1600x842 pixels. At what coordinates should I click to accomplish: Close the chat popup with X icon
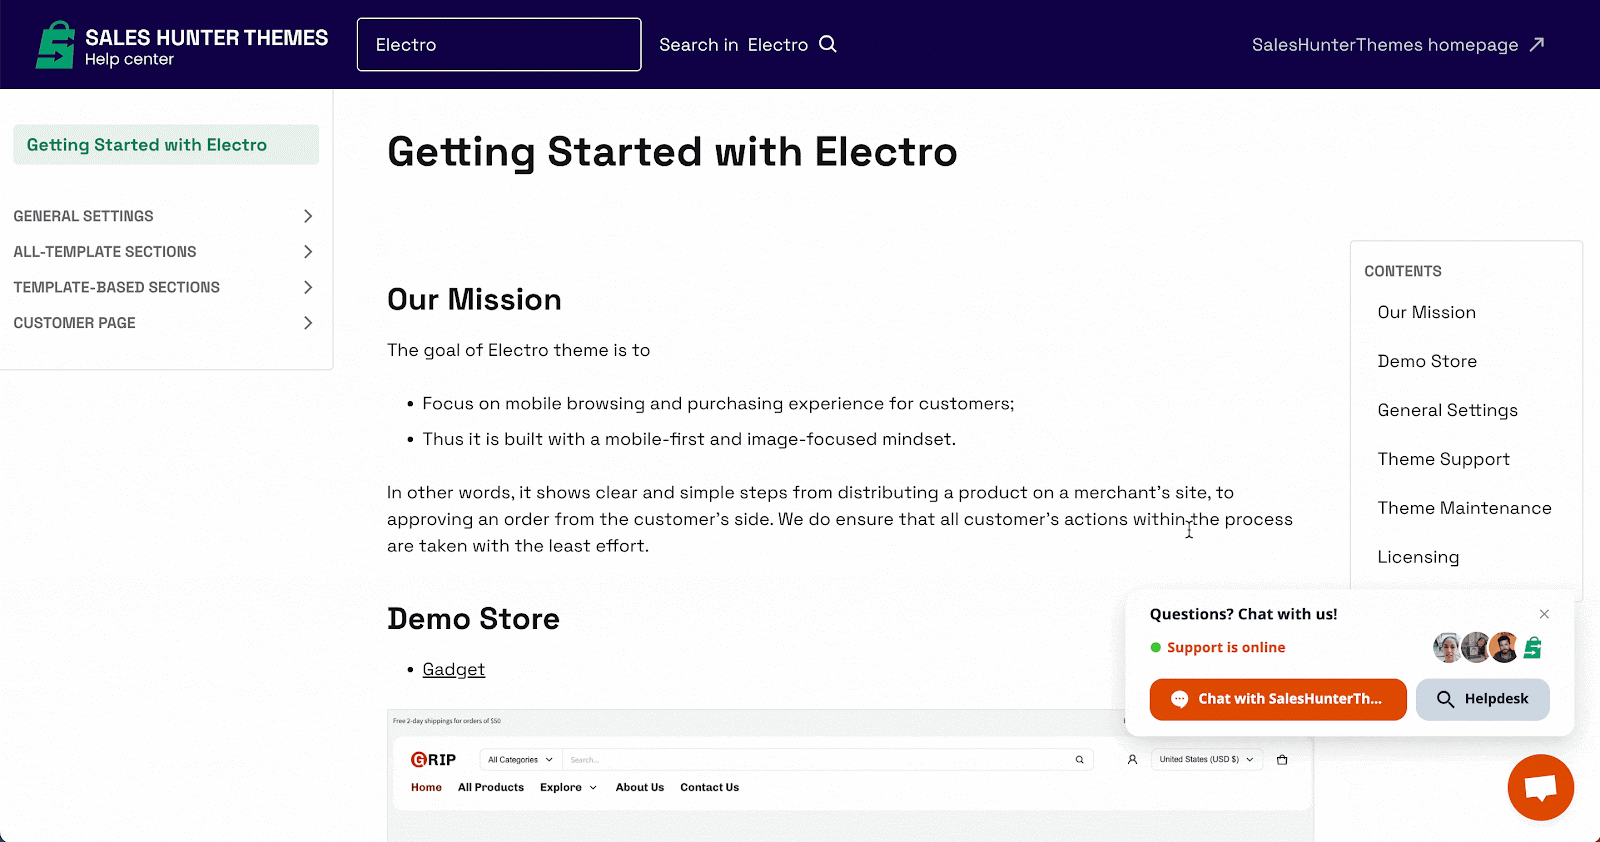[x=1544, y=614]
